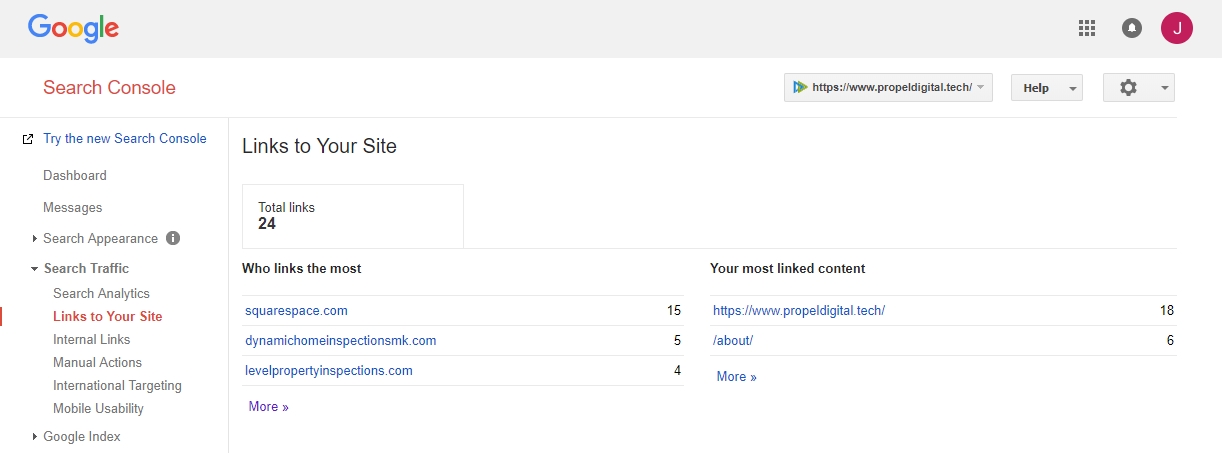Open Mobile Usability in the sidebar
The image size is (1223, 453).
99,408
